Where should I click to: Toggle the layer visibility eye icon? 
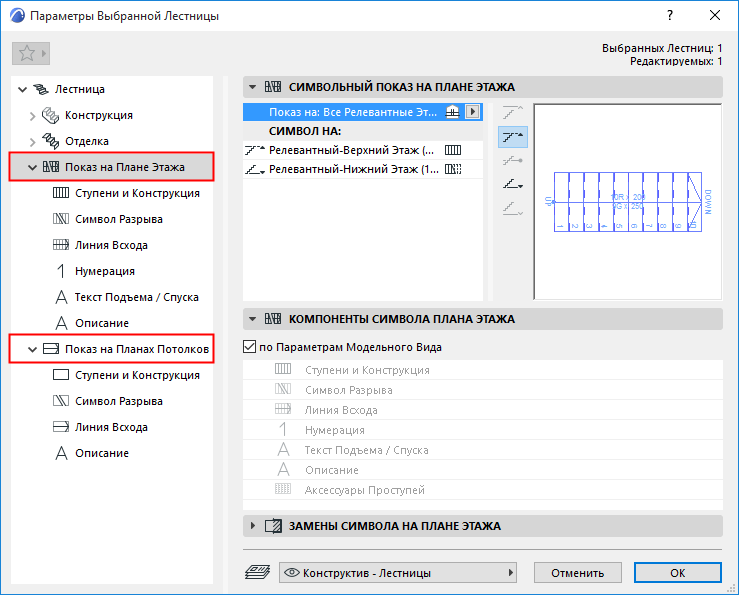tap(292, 572)
